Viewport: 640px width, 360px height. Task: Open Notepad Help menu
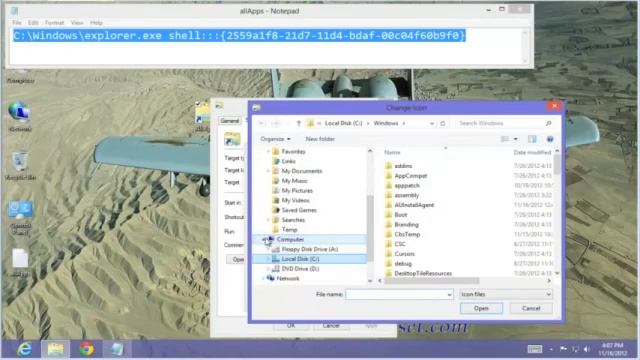[x=96, y=22]
